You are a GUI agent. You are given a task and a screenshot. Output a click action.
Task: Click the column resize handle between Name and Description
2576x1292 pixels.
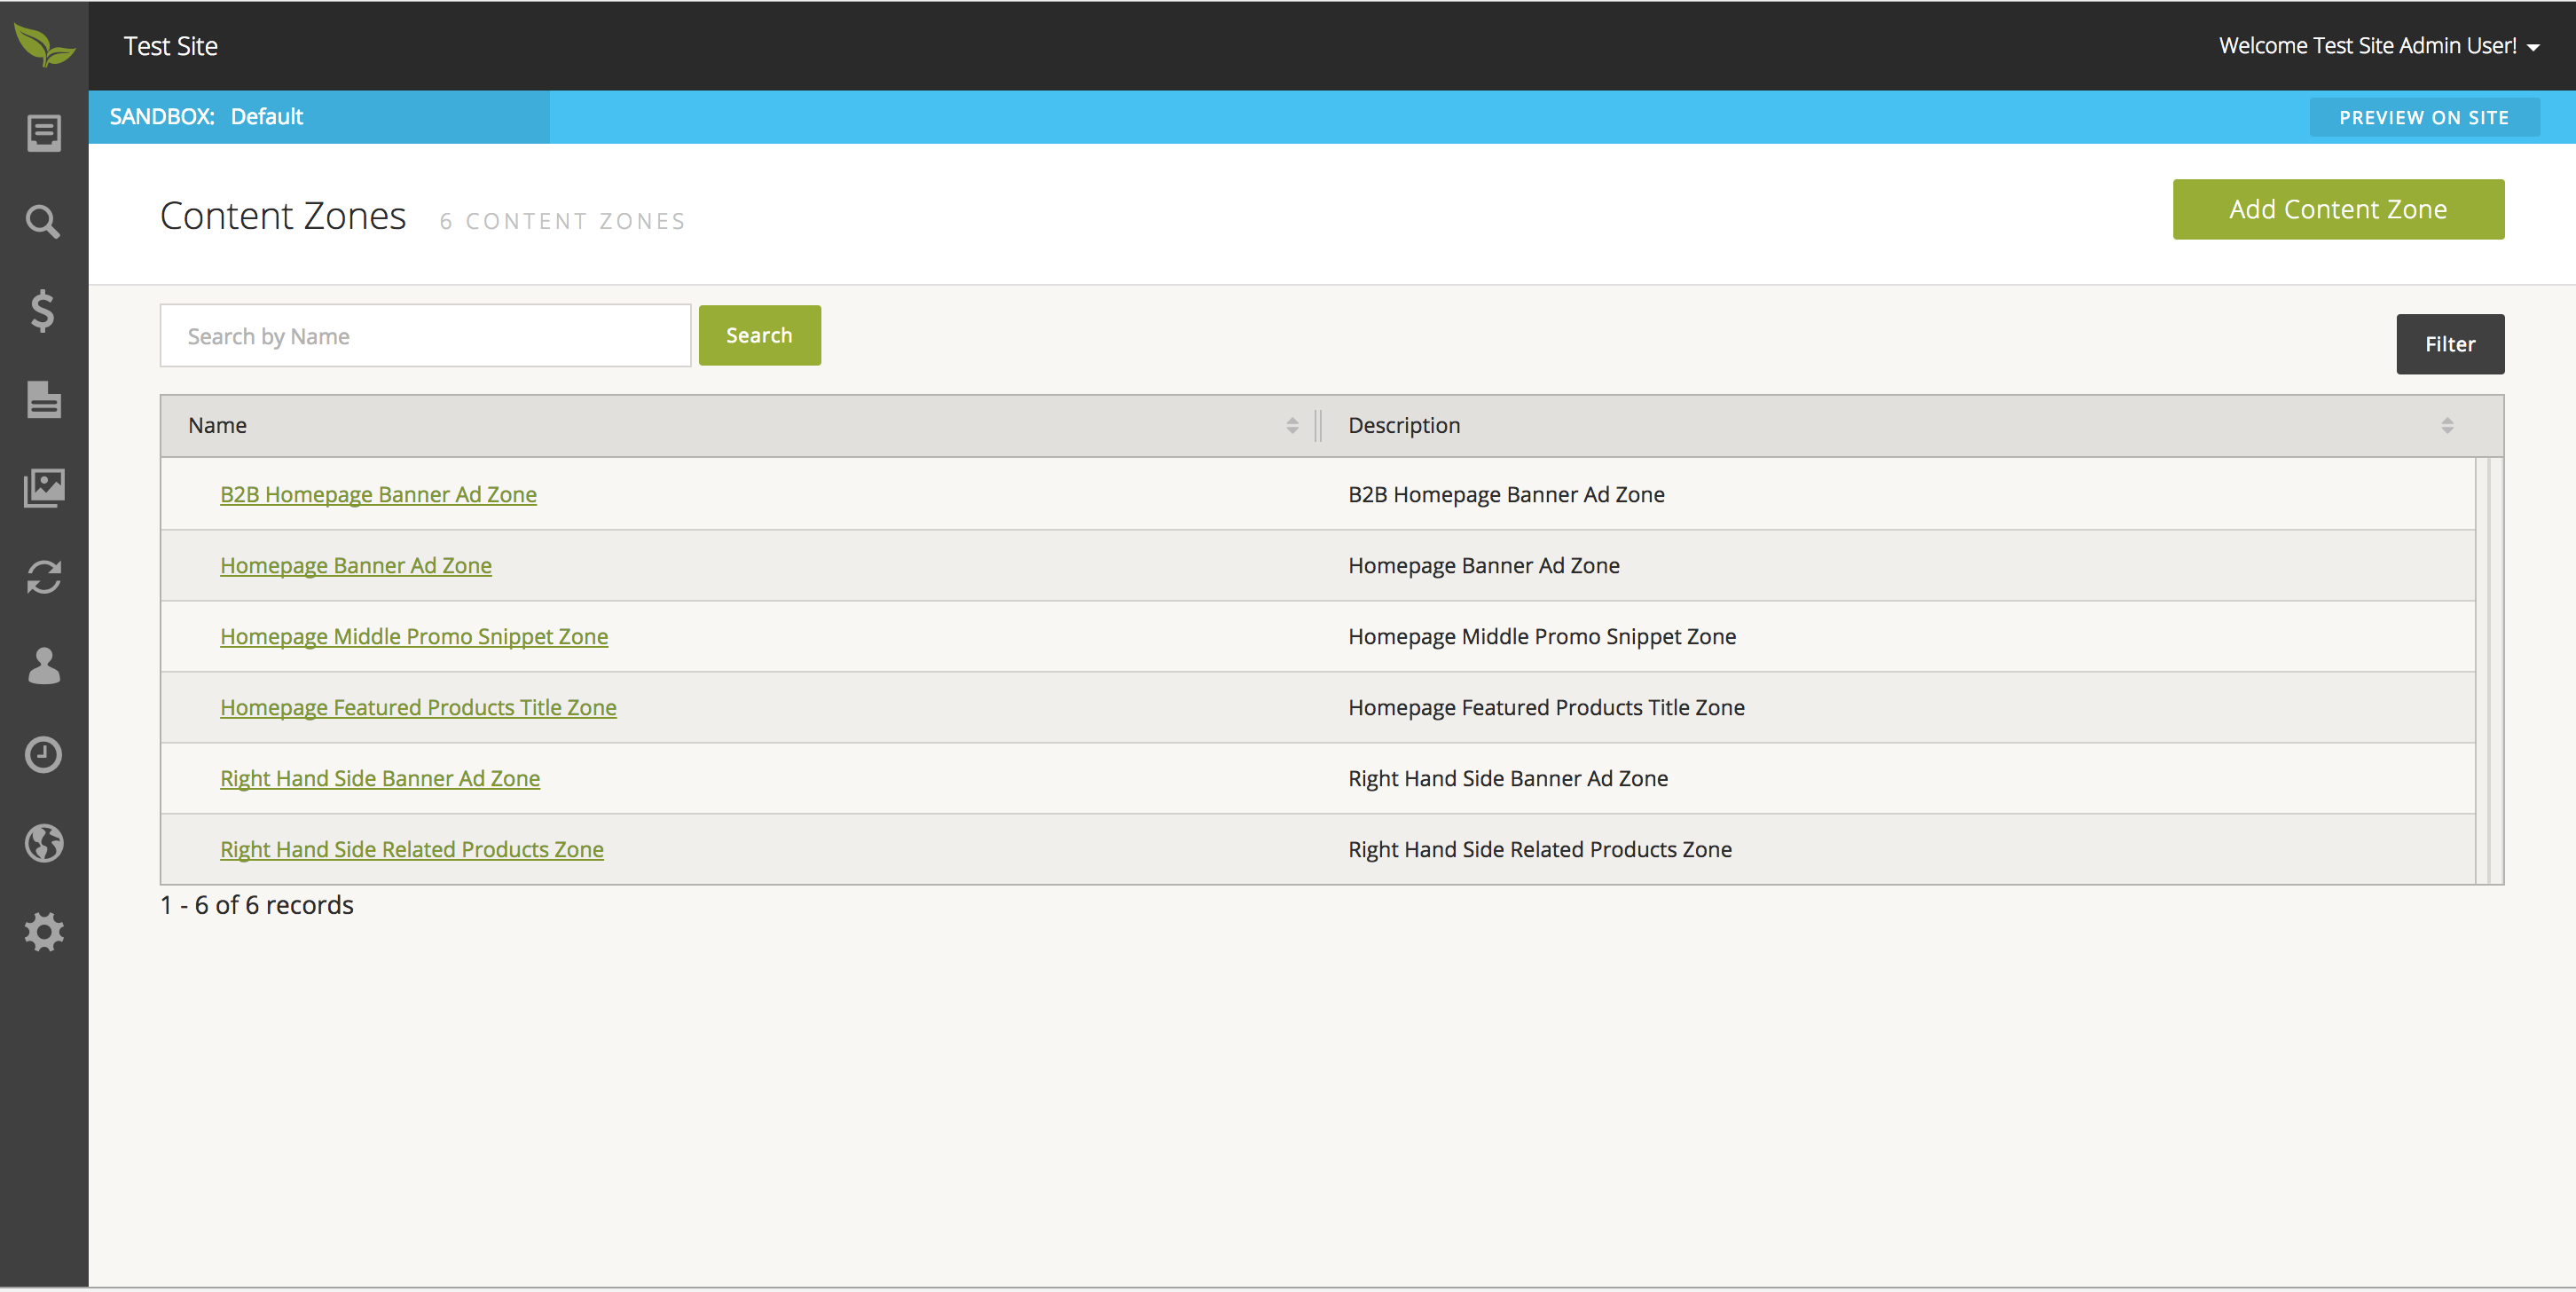coord(1319,426)
